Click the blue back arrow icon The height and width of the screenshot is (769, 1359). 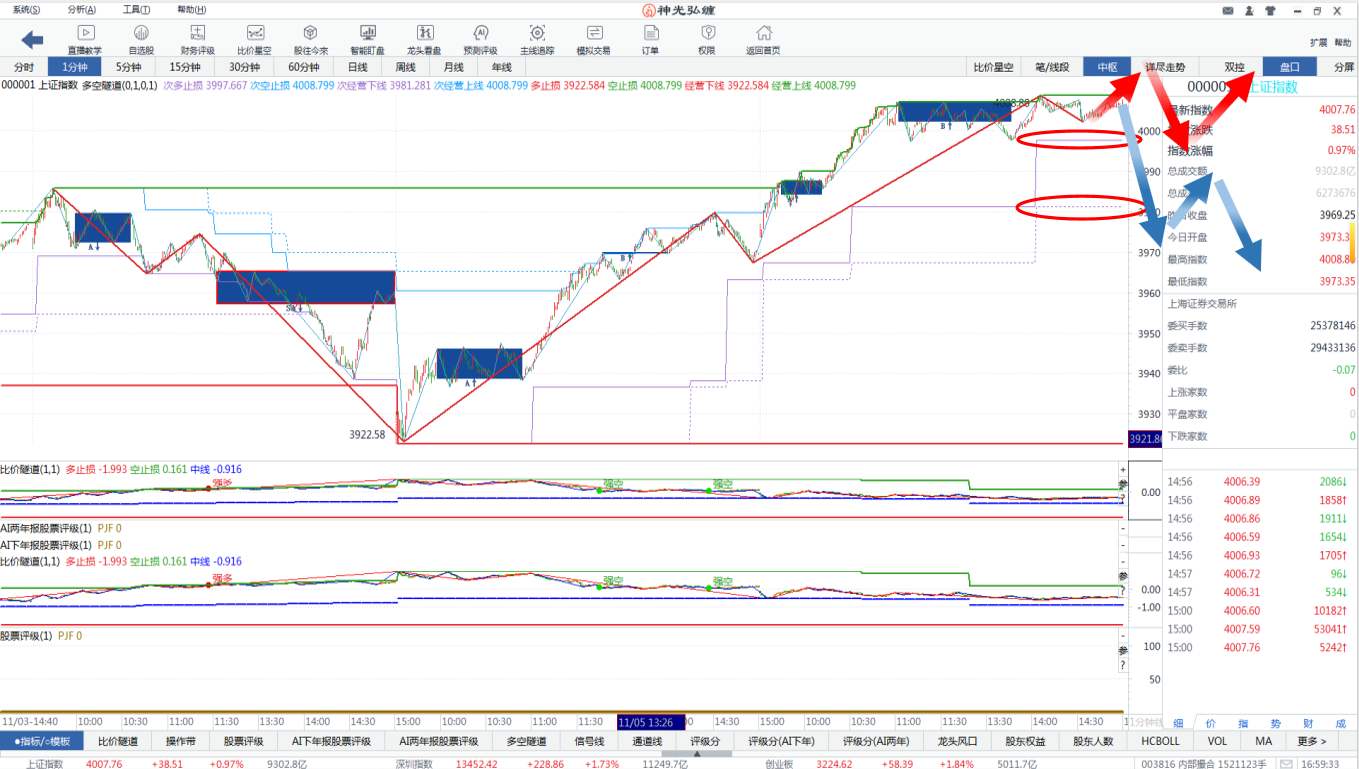[33, 40]
